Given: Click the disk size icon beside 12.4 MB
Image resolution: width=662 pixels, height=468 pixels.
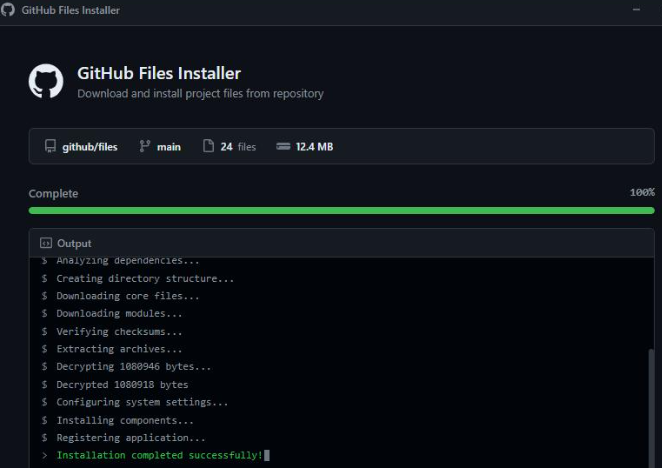Looking at the screenshot, I should (x=283, y=146).
